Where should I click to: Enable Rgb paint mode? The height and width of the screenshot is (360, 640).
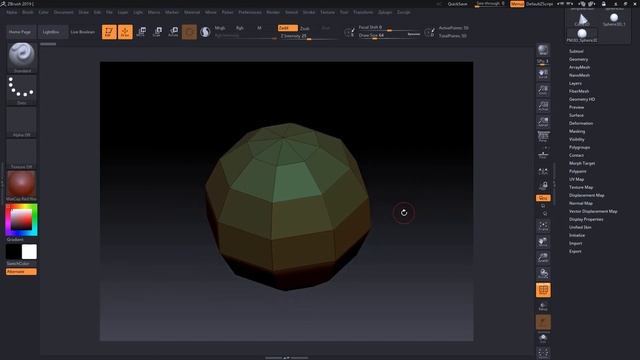point(240,28)
